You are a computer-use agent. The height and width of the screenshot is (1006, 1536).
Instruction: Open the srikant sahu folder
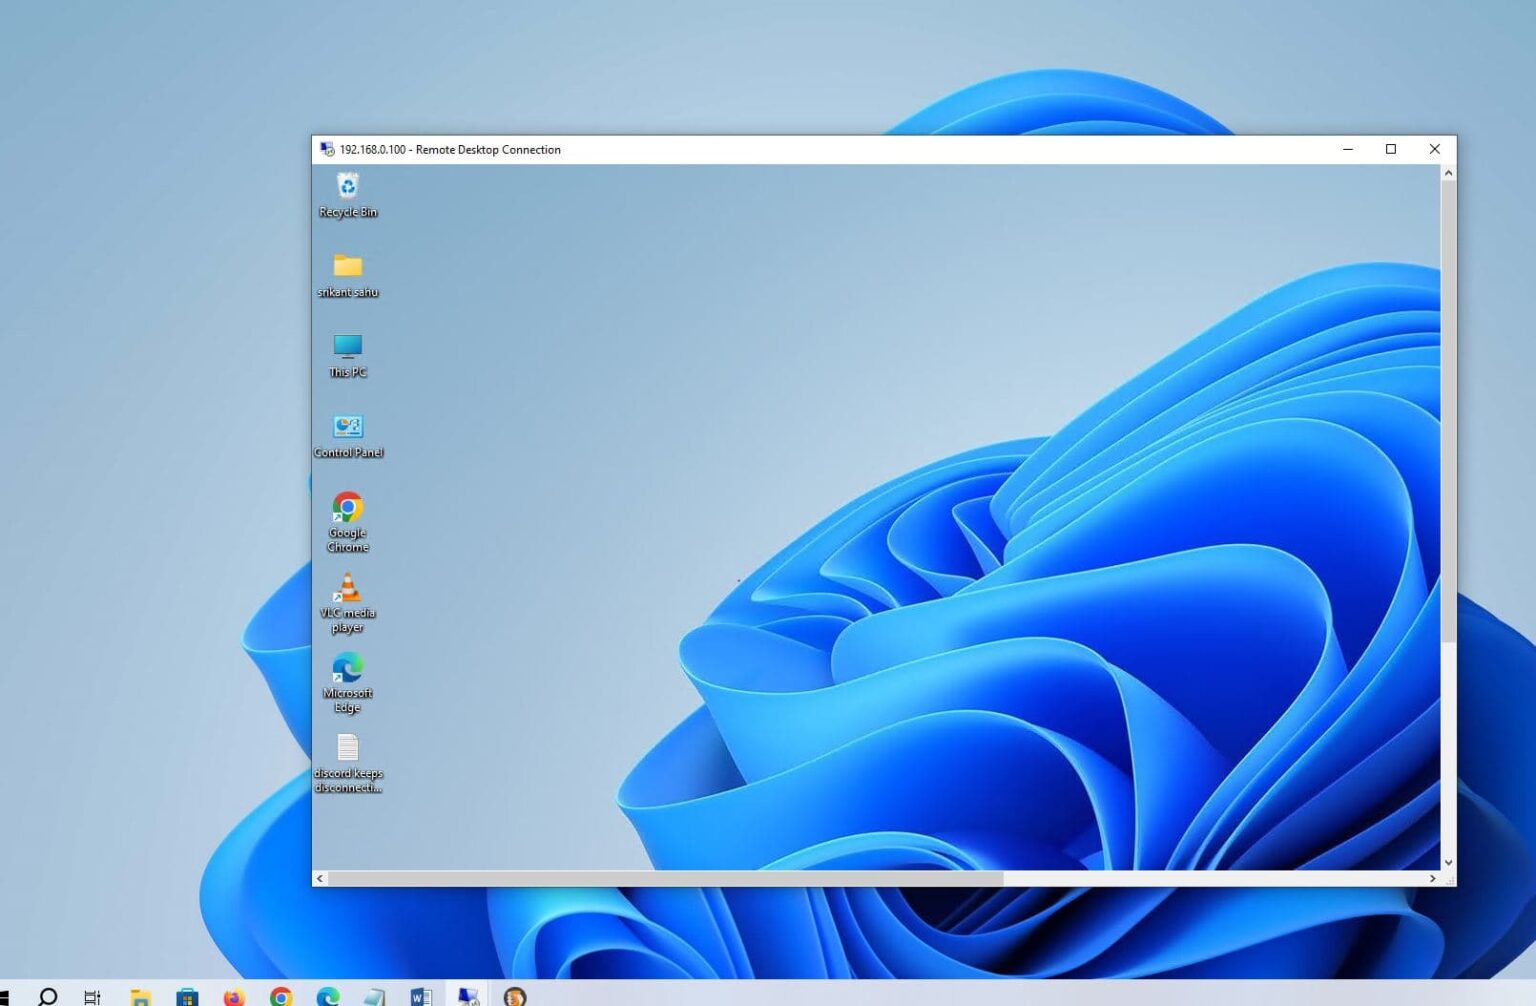pos(347,272)
